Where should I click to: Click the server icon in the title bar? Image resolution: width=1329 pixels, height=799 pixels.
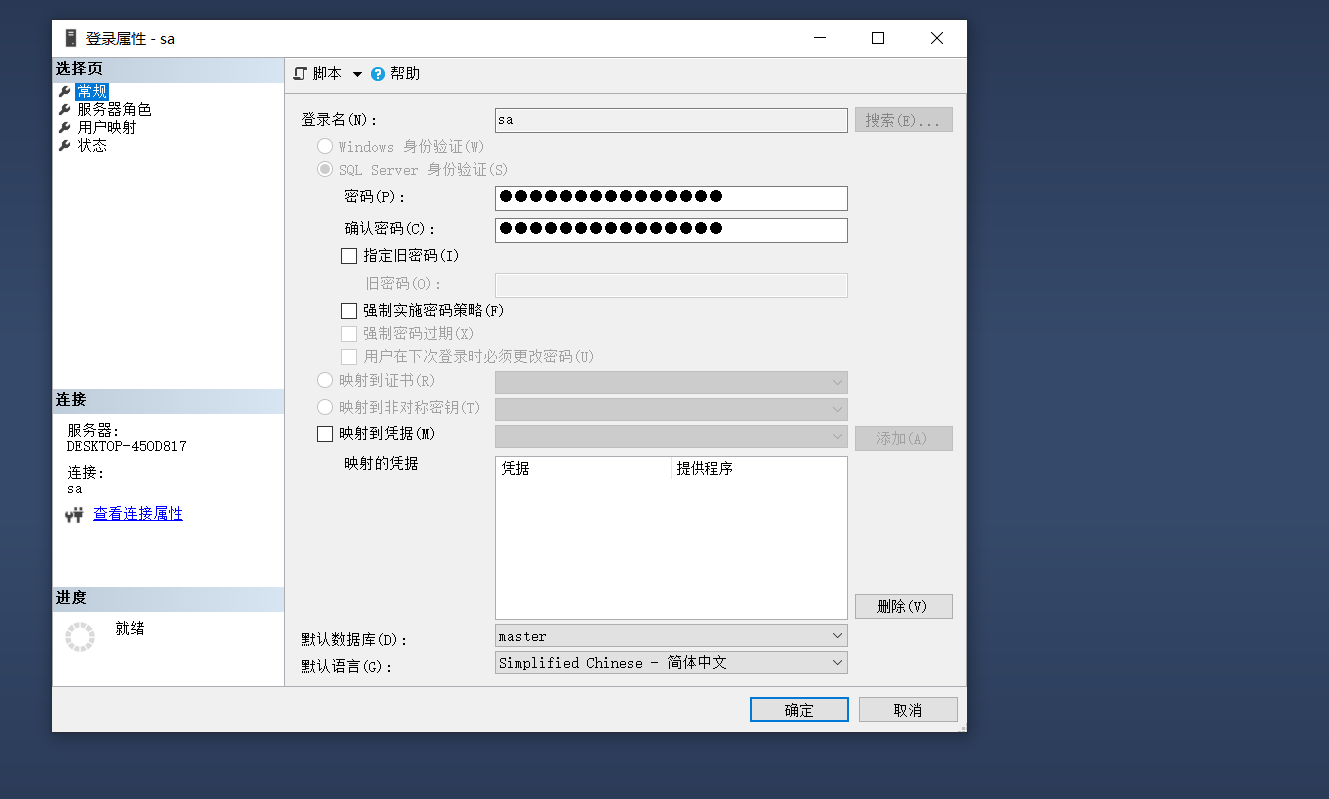point(69,38)
